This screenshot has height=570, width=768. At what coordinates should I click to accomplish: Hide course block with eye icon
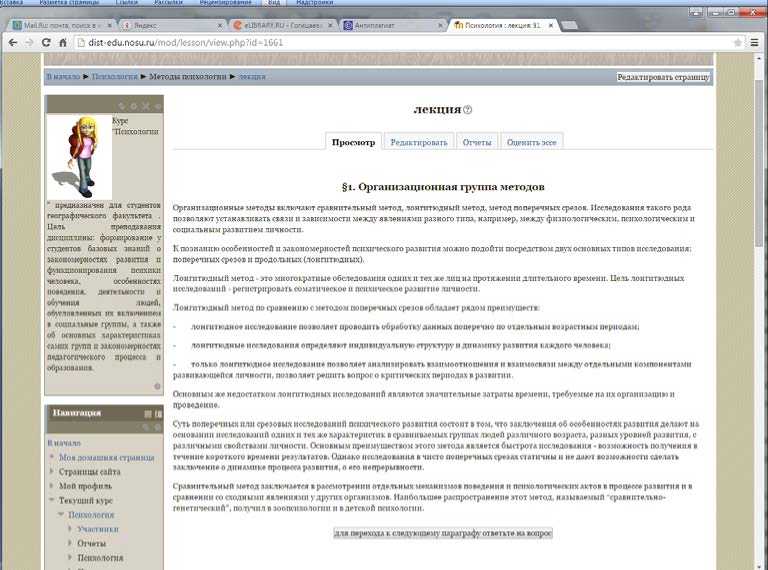click(x=157, y=106)
